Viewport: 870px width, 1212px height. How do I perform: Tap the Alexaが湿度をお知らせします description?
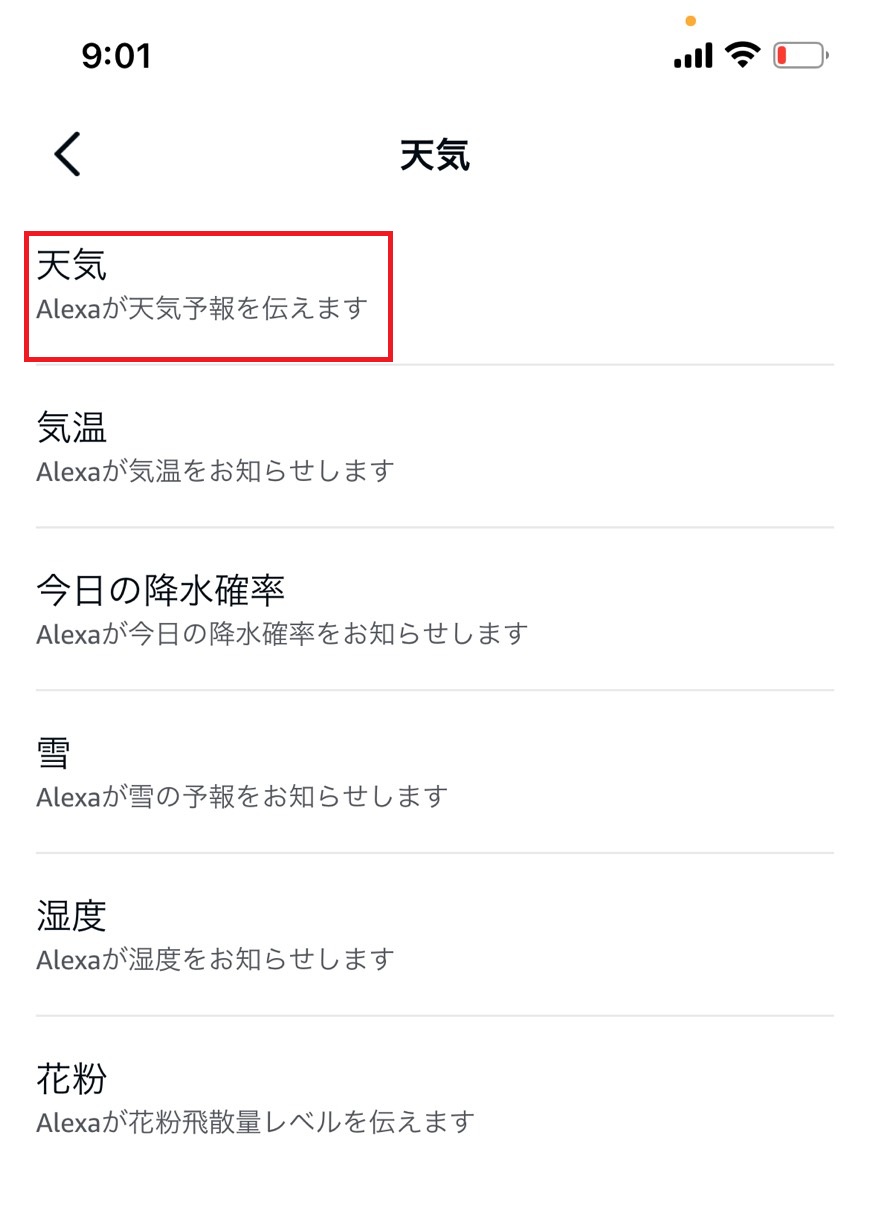215,959
